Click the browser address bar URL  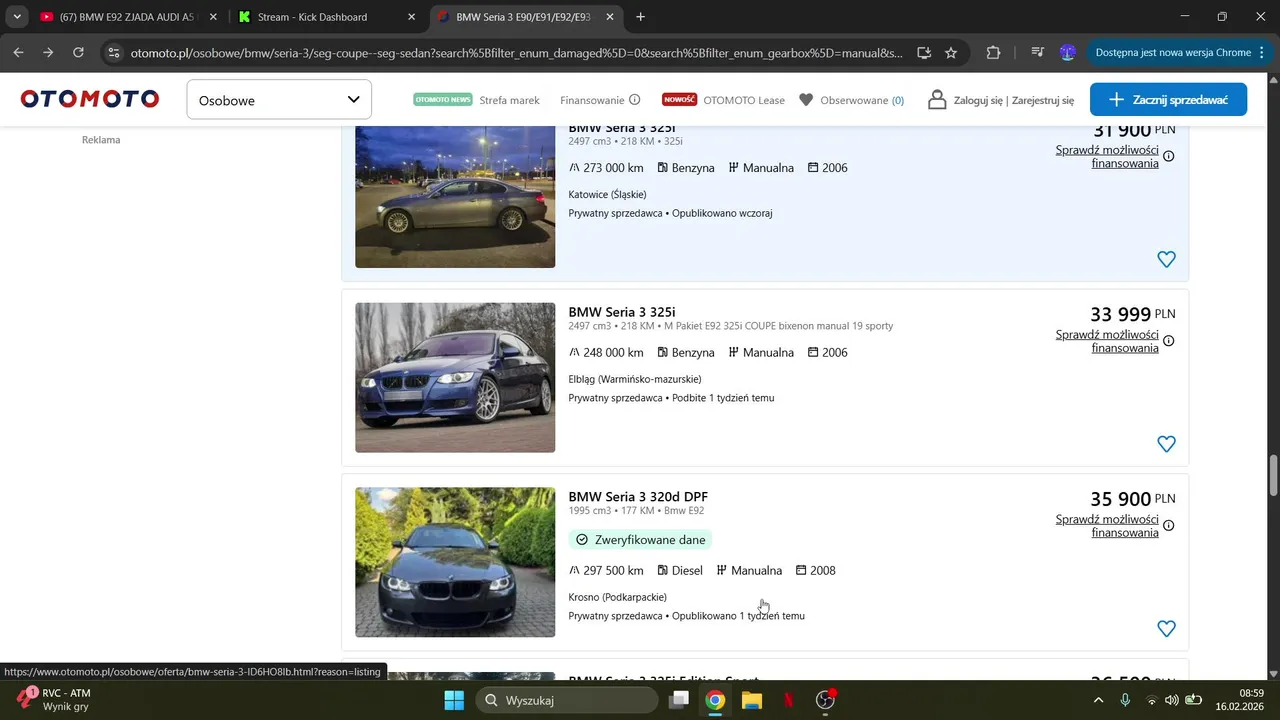(516, 53)
